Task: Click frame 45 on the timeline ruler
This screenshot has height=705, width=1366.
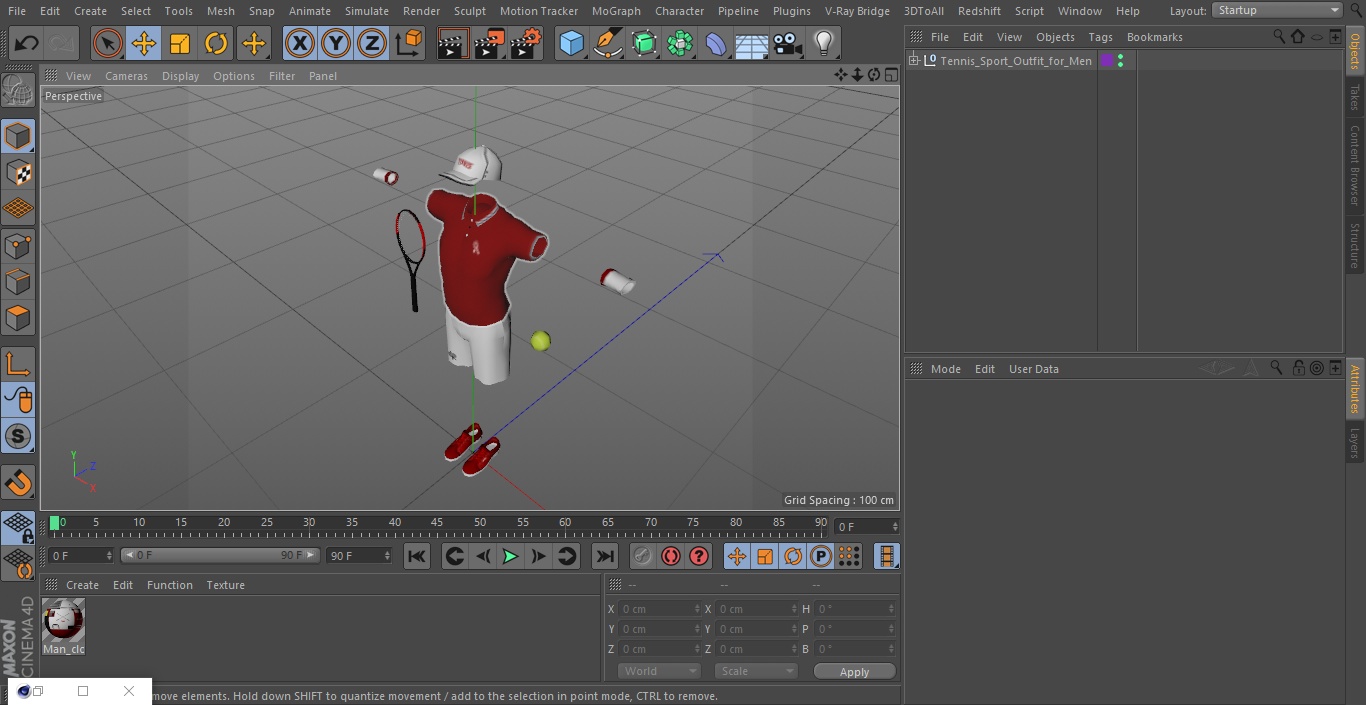Action: 437,522
